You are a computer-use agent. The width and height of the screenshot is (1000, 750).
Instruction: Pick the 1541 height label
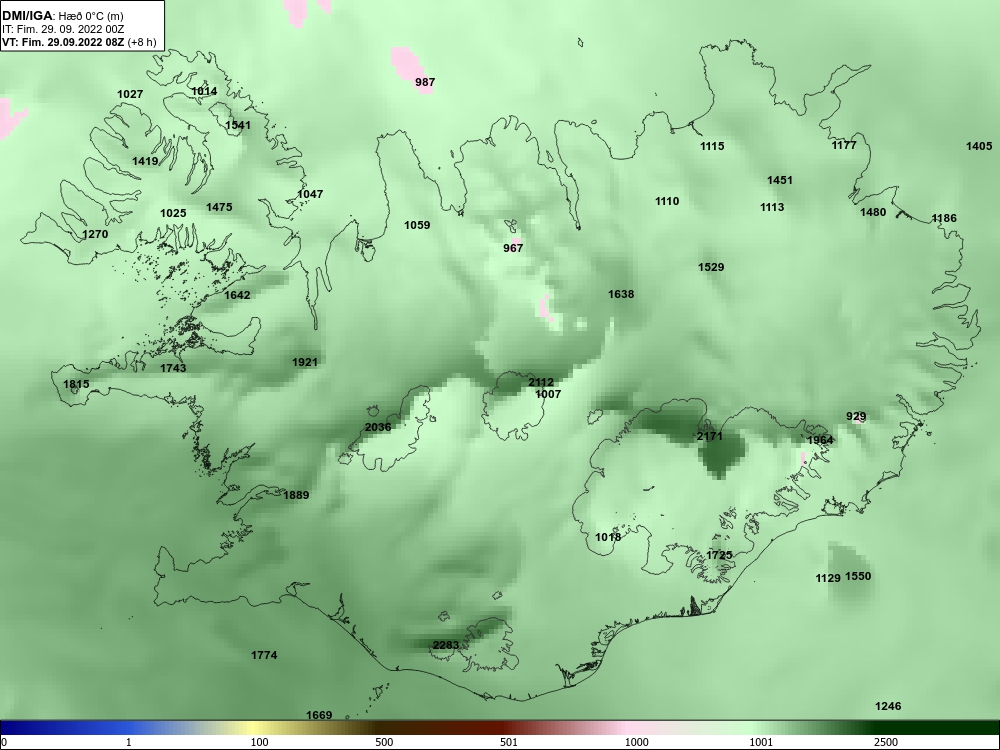pos(238,125)
